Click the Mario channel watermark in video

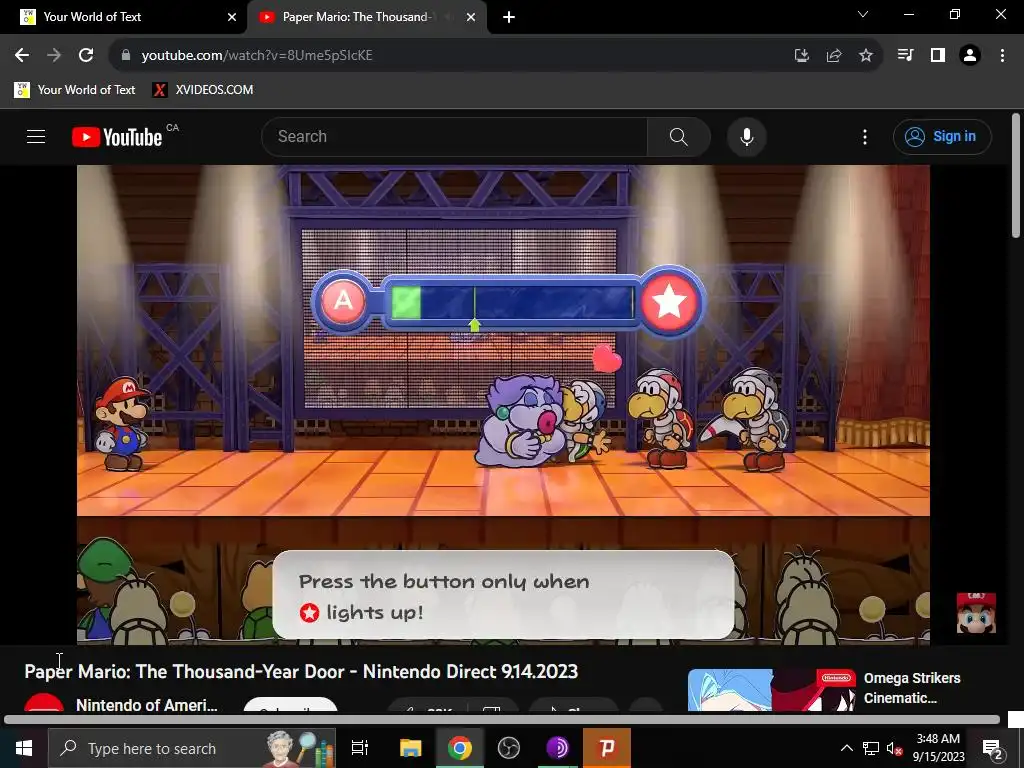pyautogui.click(x=976, y=613)
